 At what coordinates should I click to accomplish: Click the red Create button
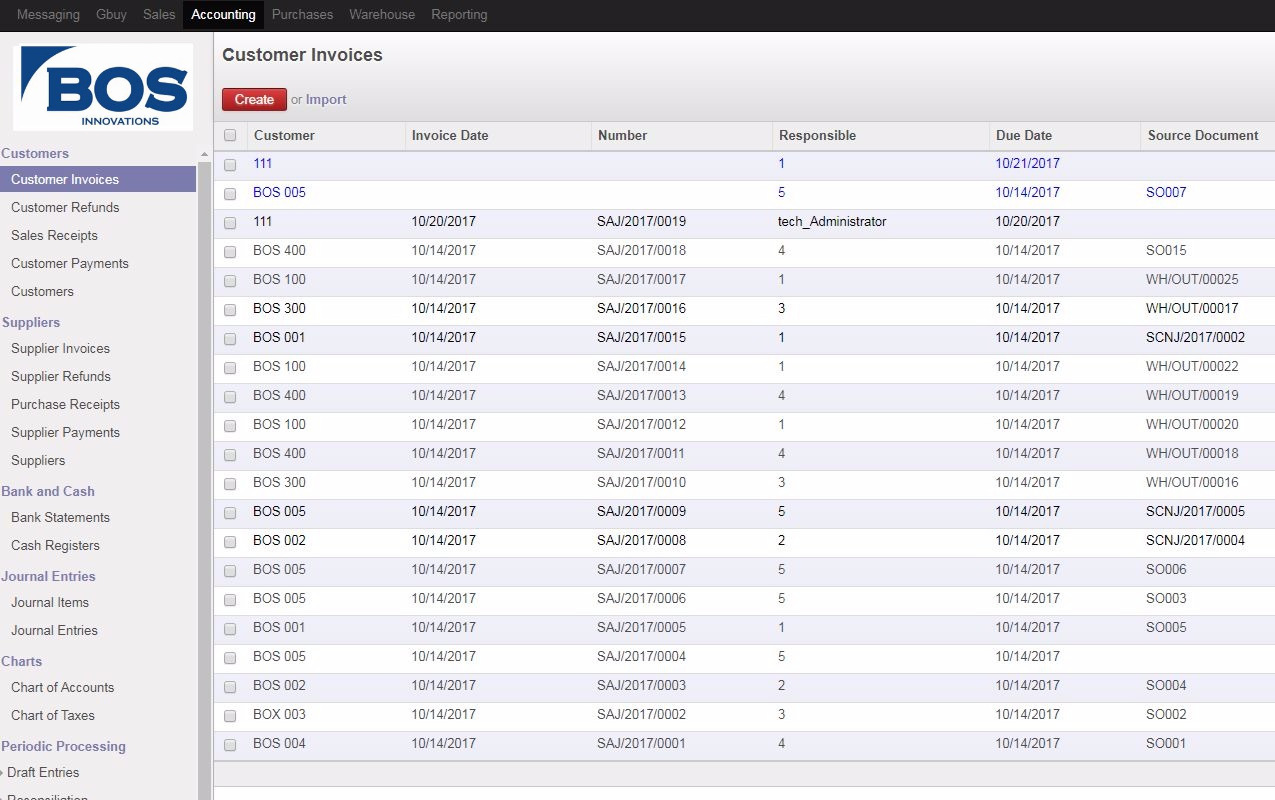(254, 99)
